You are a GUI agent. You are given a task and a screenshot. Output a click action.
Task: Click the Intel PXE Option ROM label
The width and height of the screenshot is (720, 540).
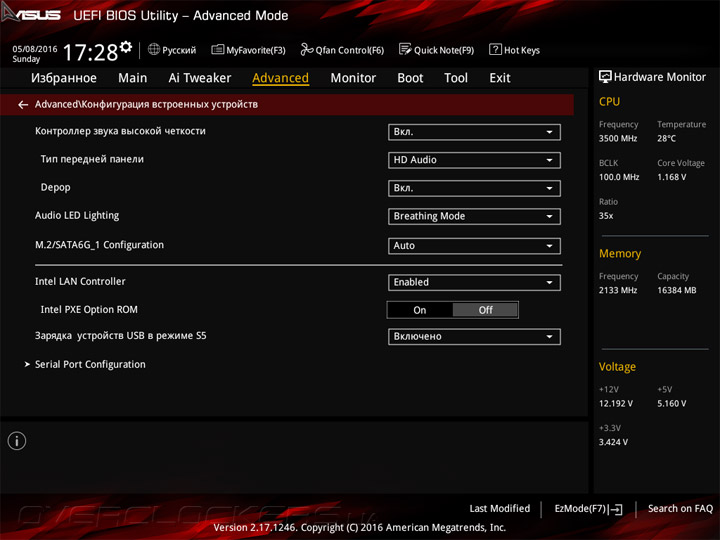point(89,309)
